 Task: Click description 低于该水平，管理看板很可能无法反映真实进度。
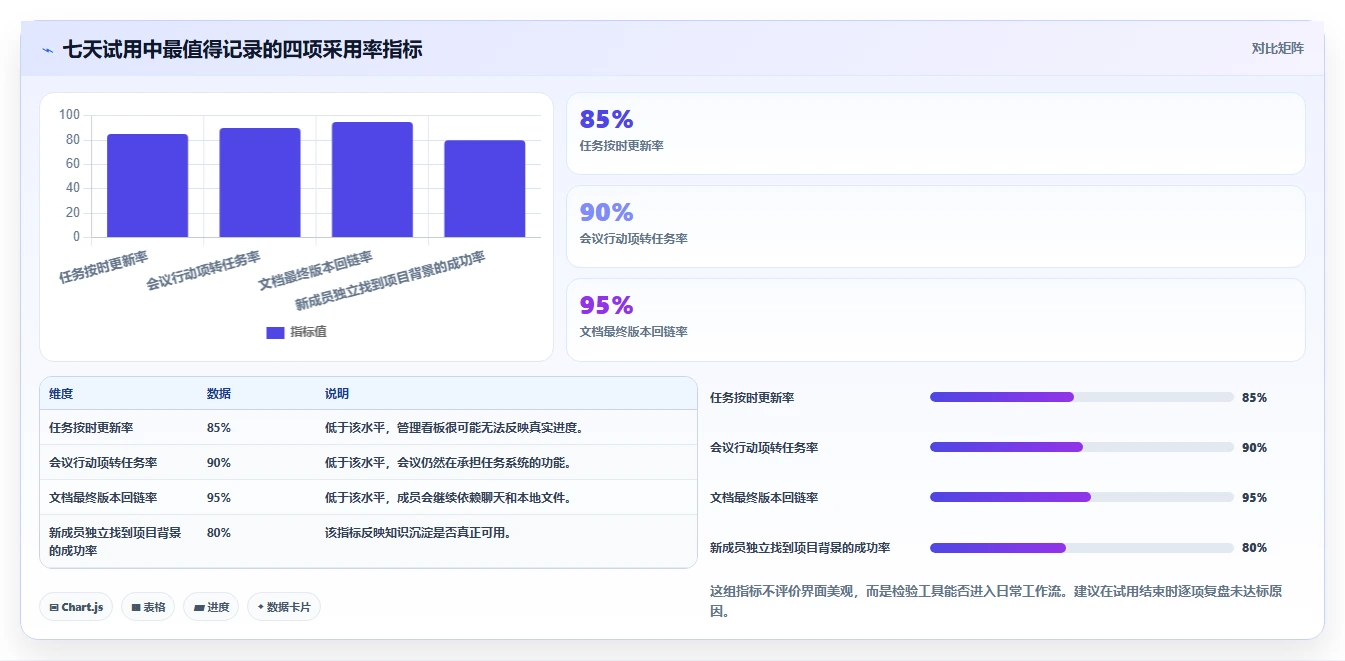coord(454,428)
